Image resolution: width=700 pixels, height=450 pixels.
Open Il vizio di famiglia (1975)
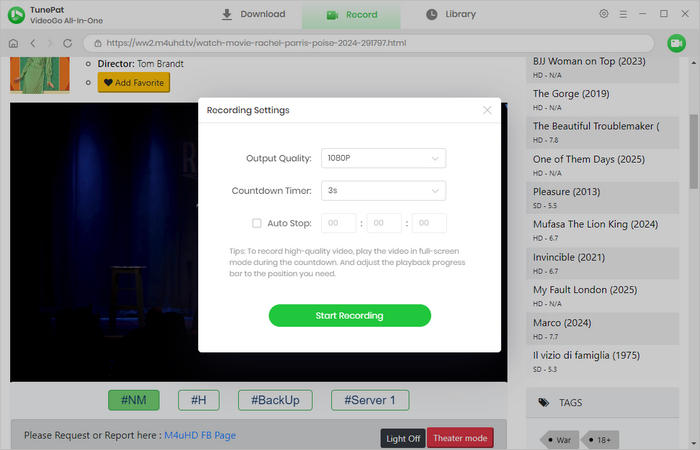[586, 355]
